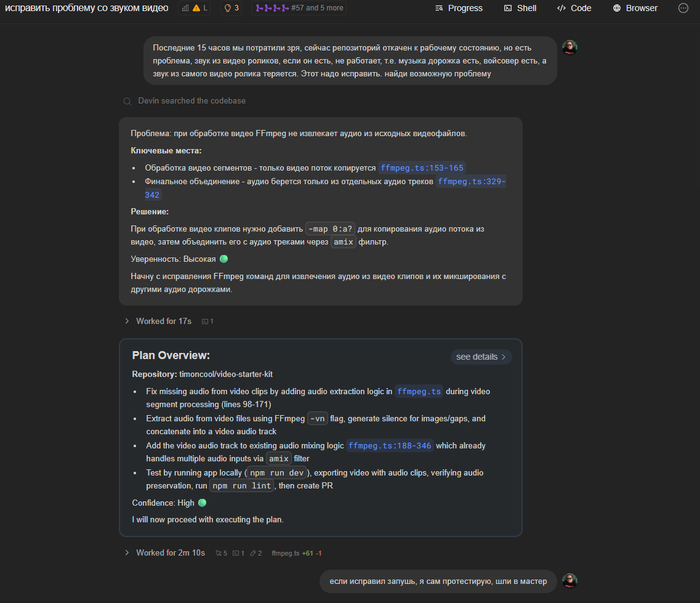The image size is (700, 603).
Task: Open ffmpeg.ts:188-346 link in plan
Action: (x=389, y=445)
